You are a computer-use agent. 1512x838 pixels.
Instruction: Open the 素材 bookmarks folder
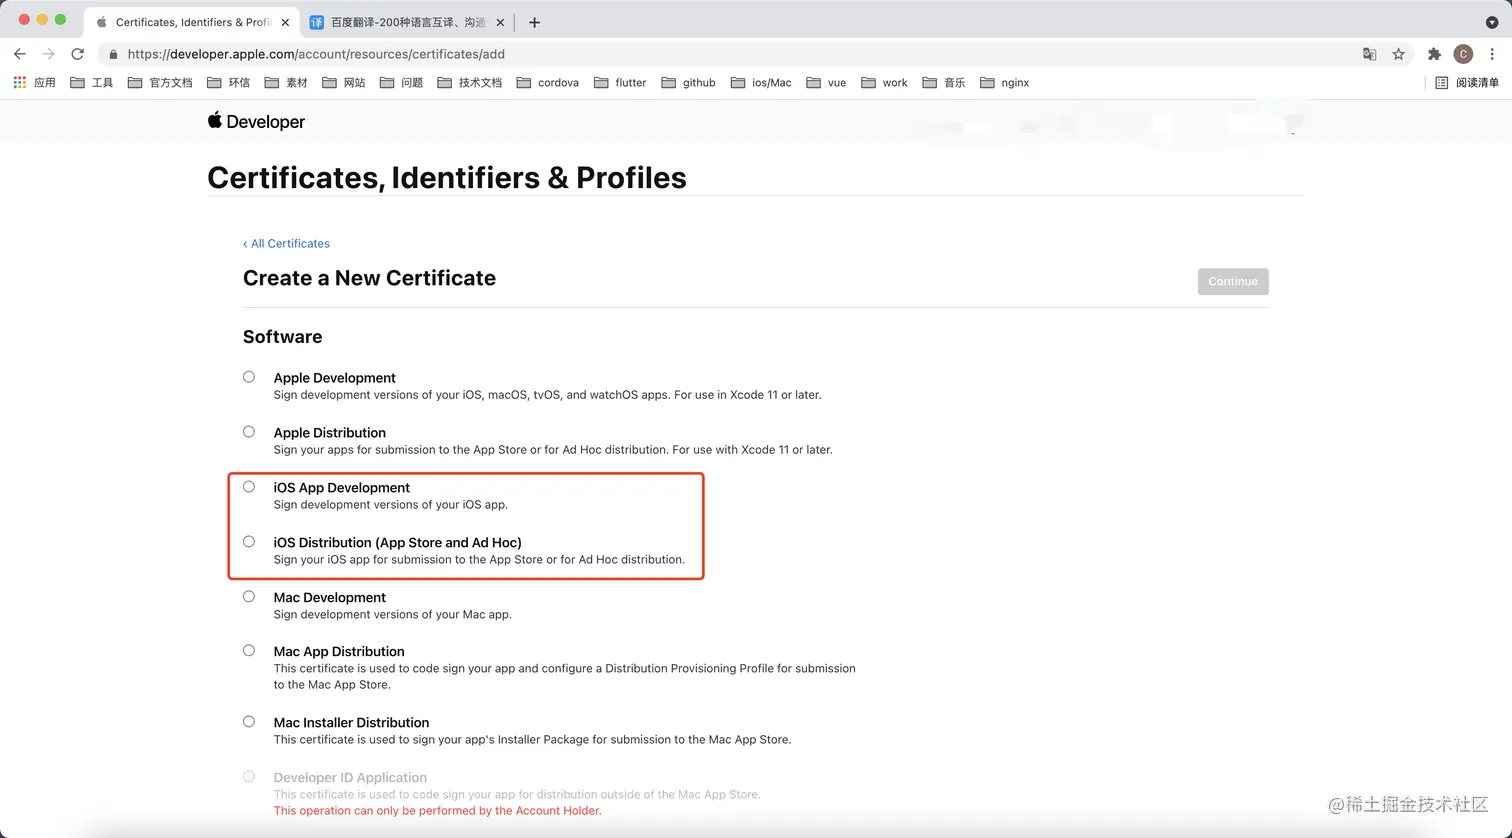pos(286,83)
